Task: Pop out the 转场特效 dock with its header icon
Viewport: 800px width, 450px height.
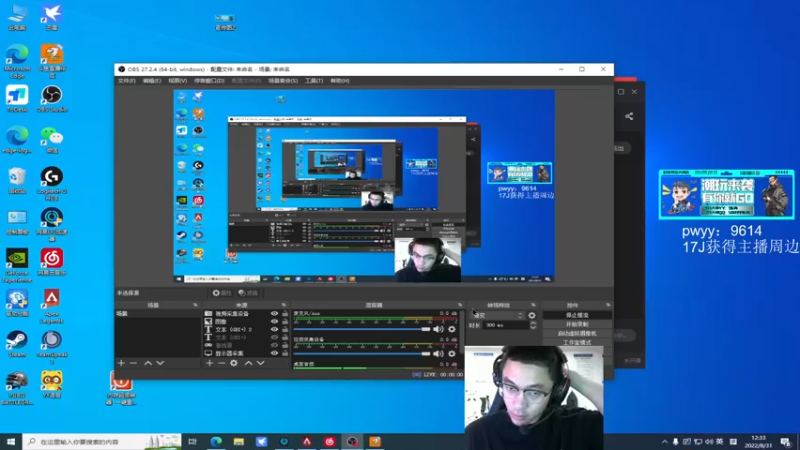Action: 534,305
